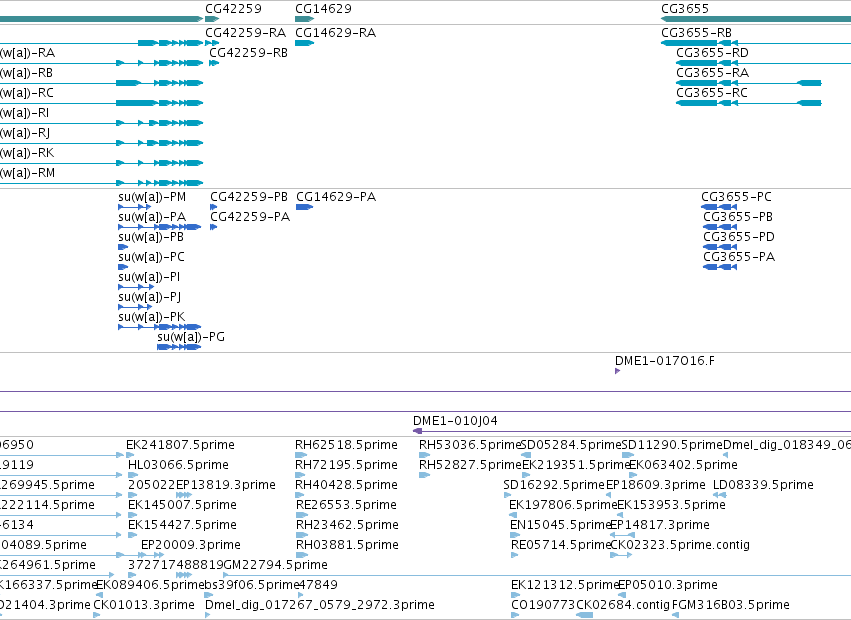This screenshot has height=620, width=851.
Task: Click the (w[a])-RB transcript label
Action: click(27, 73)
